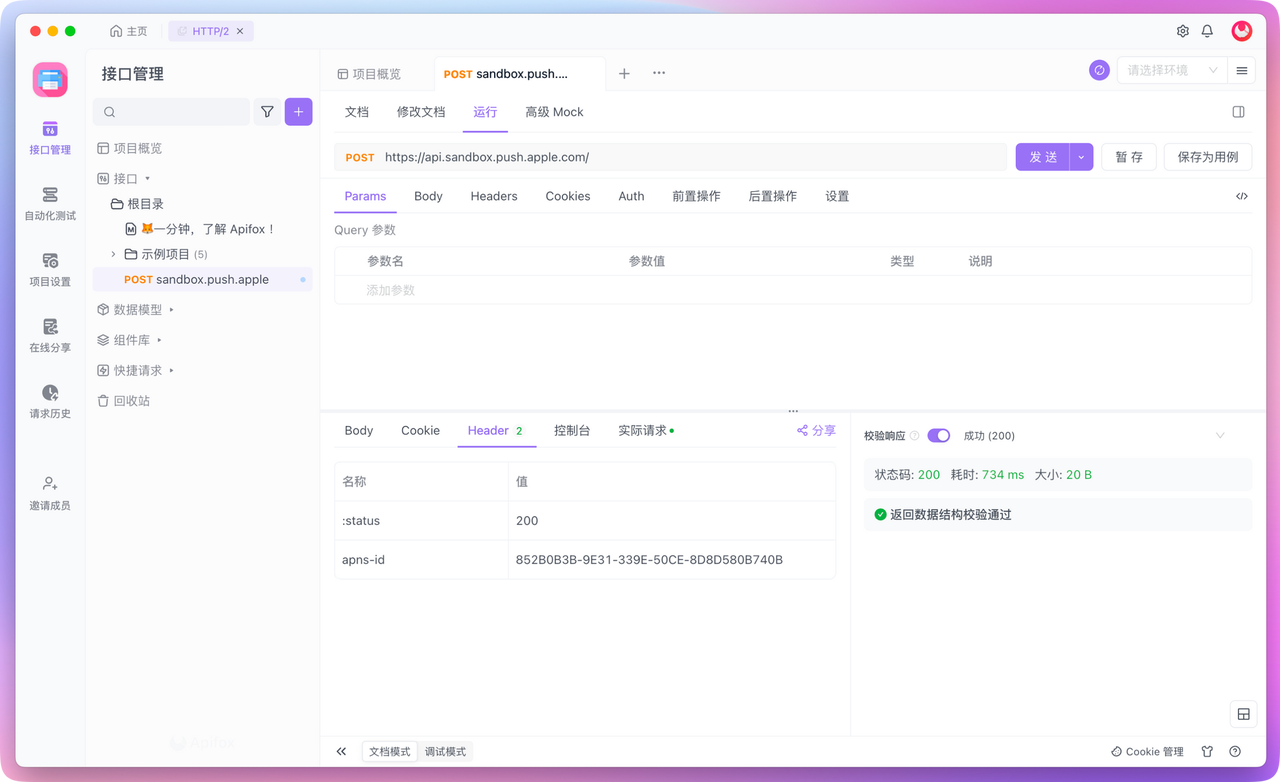Viewport: 1280px width, 782px height.
Task: Open the 设置 tab
Action: coord(837,196)
